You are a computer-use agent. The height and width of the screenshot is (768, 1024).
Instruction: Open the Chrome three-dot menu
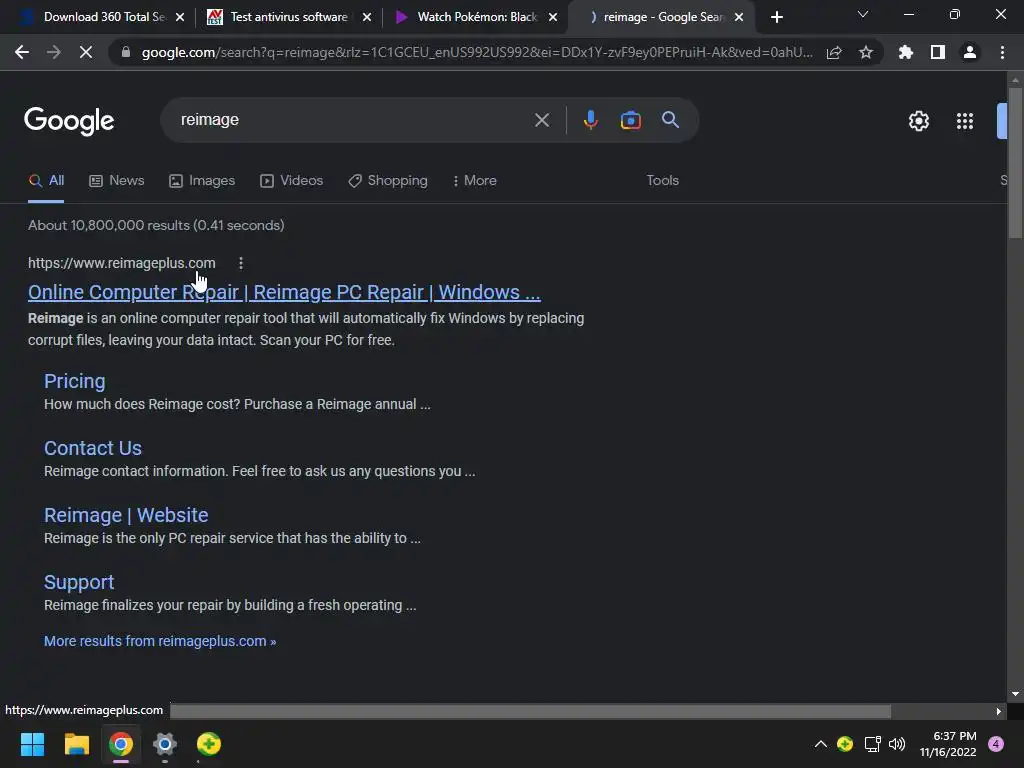tap(1002, 52)
